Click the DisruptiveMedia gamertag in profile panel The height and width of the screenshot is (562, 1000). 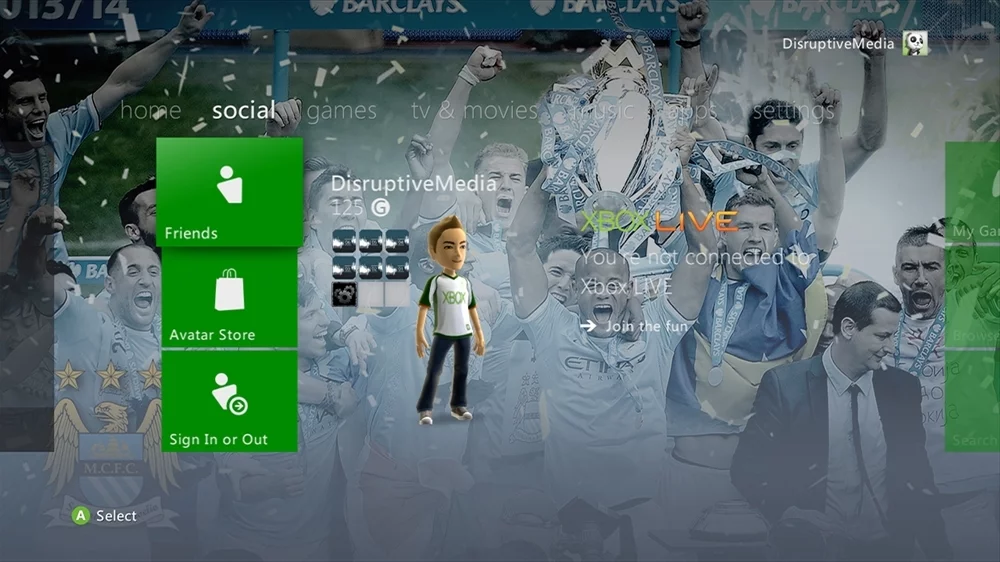[x=414, y=184]
